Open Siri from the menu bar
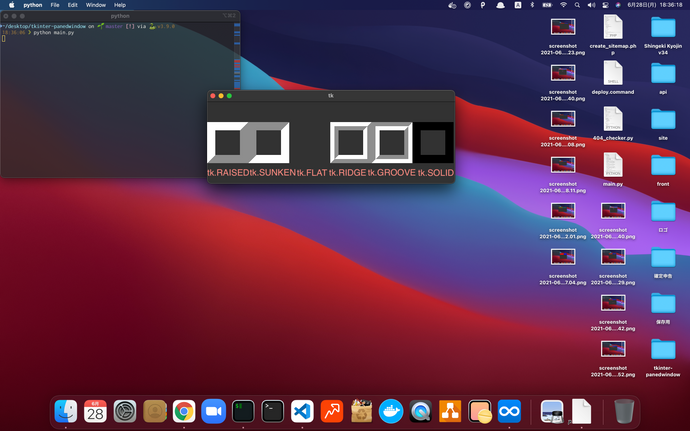Image resolution: width=690 pixels, height=431 pixels. 618,5
